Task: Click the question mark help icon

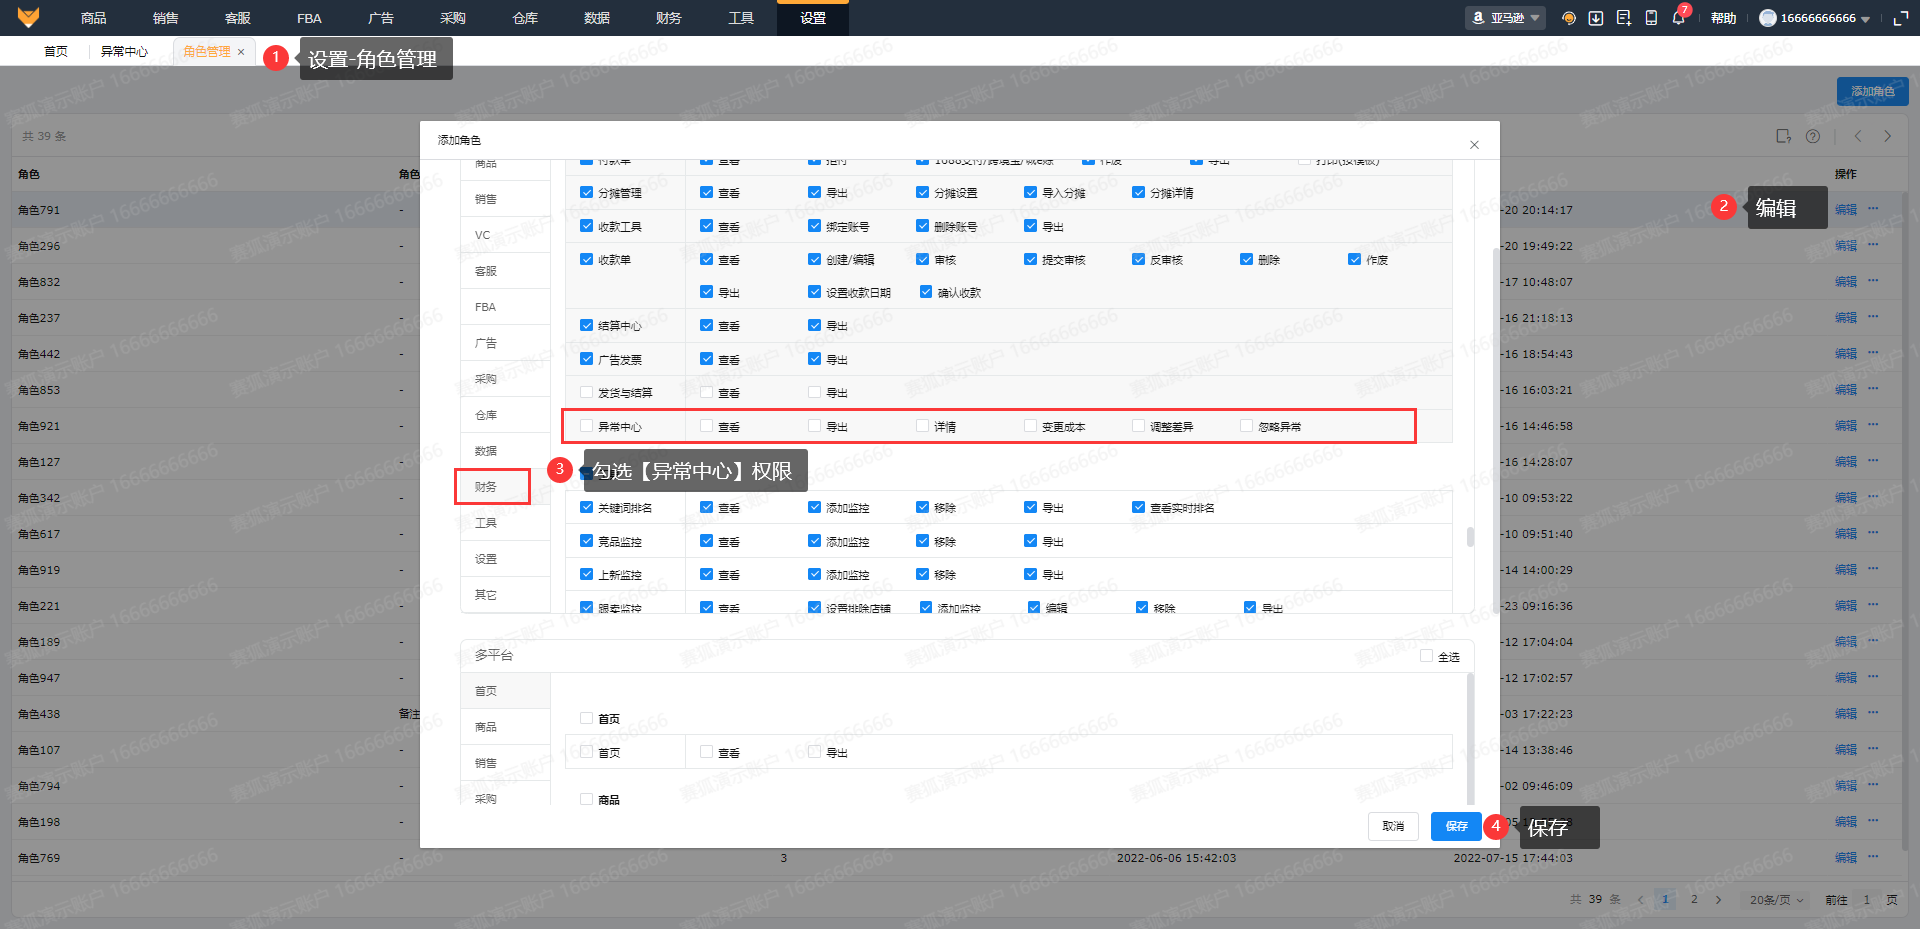Action: (1813, 136)
